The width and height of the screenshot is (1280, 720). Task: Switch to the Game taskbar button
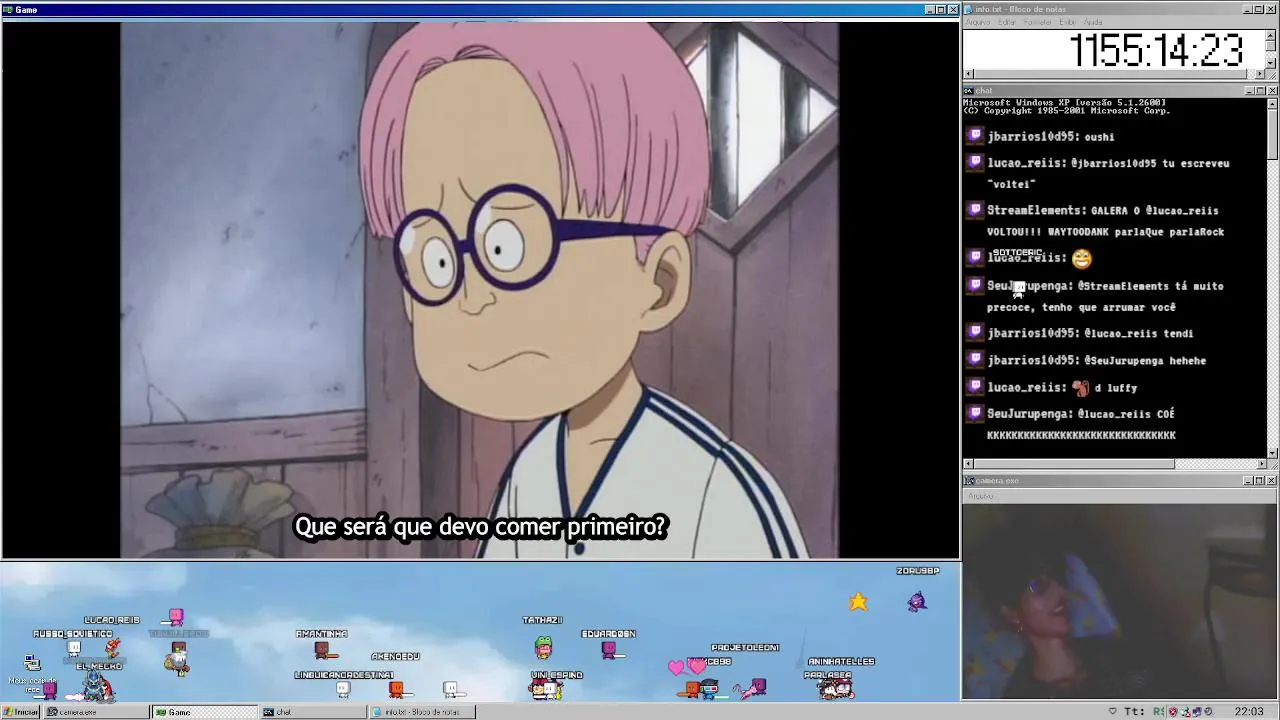coord(204,712)
